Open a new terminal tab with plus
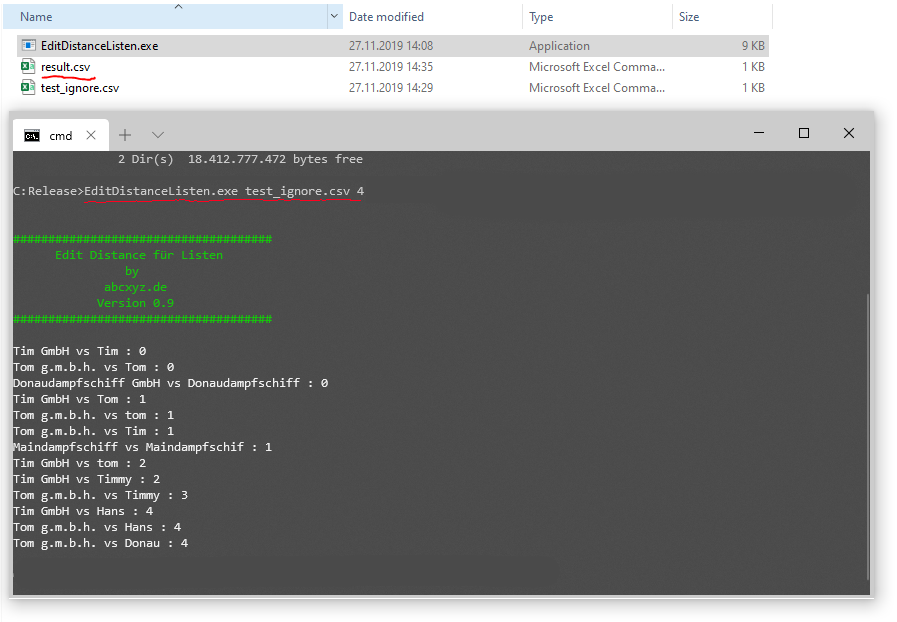Screen dimensions: 897x622 point(125,135)
